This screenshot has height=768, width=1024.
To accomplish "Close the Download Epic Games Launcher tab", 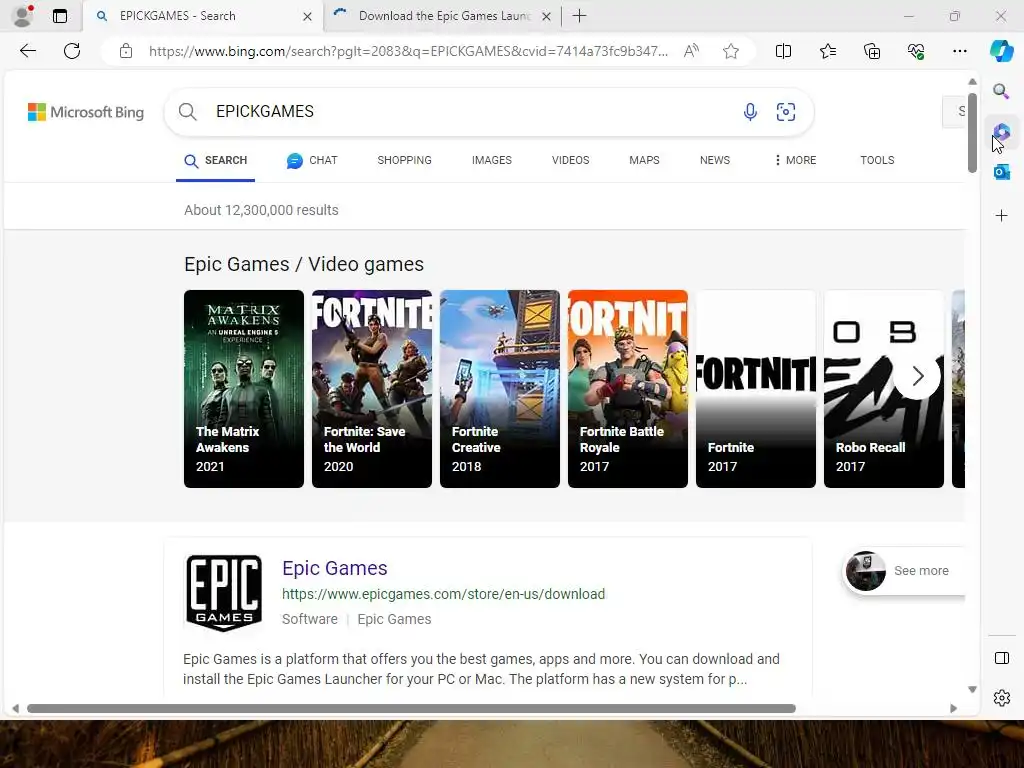I will pyautogui.click(x=547, y=16).
